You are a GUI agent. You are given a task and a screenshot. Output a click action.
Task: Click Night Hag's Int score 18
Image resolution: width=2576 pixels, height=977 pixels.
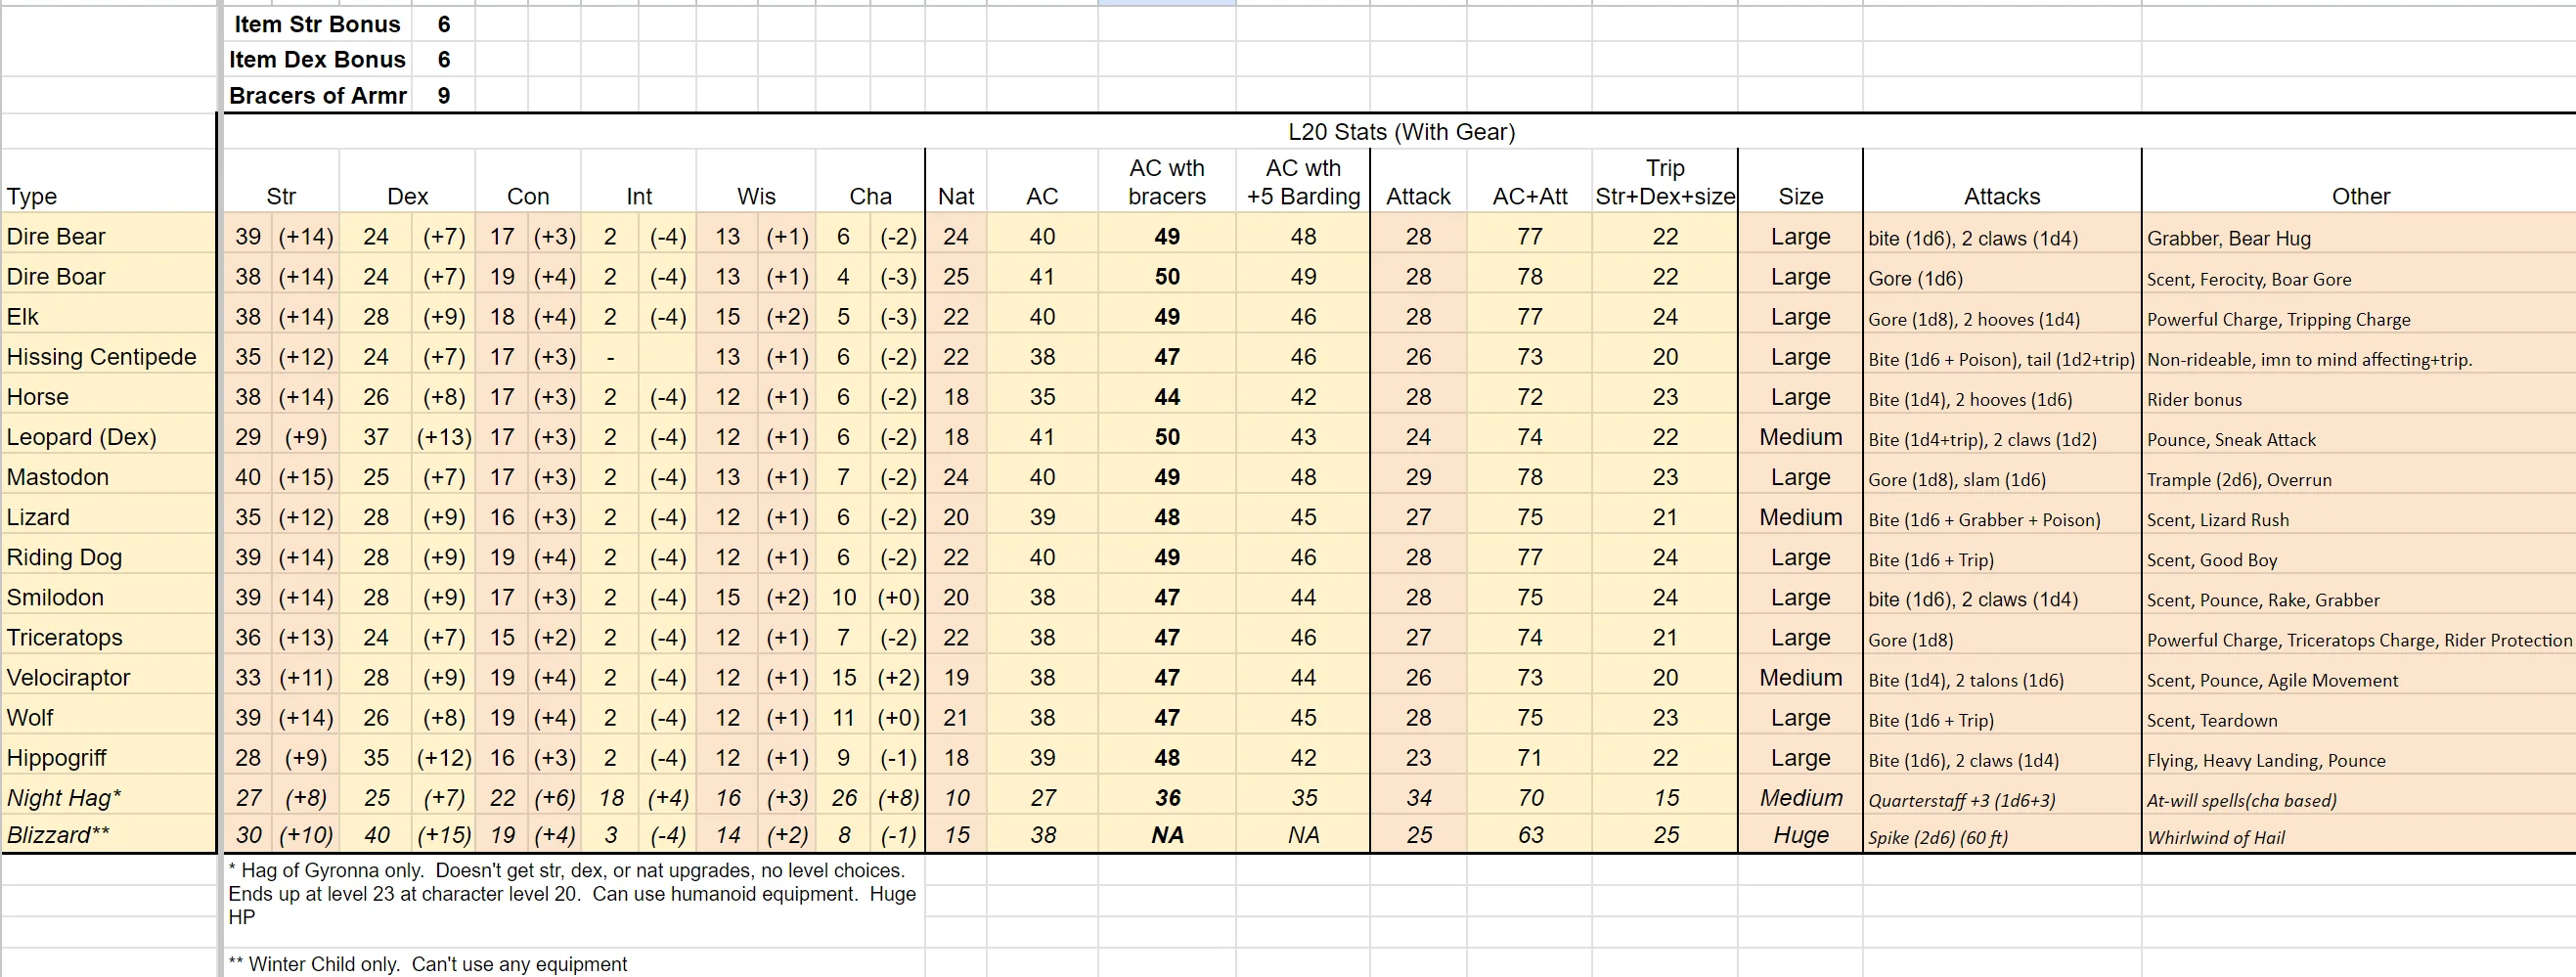pos(611,796)
